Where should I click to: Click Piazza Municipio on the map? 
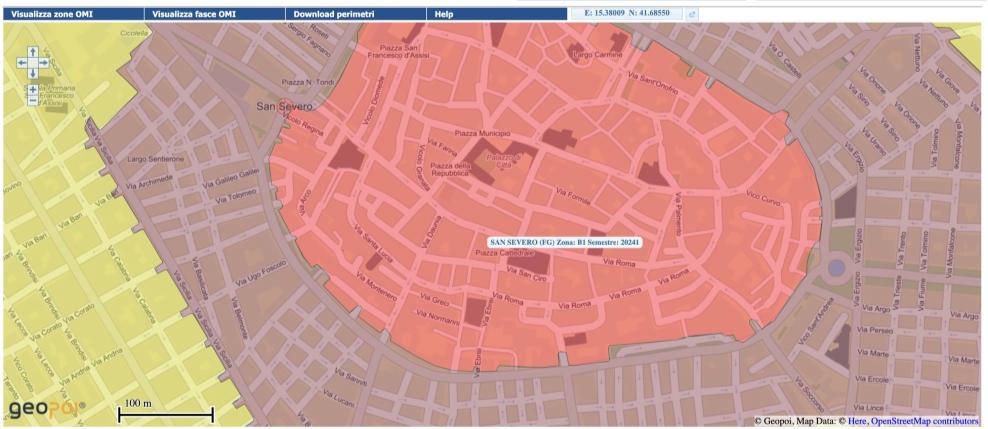click(x=482, y=133)
